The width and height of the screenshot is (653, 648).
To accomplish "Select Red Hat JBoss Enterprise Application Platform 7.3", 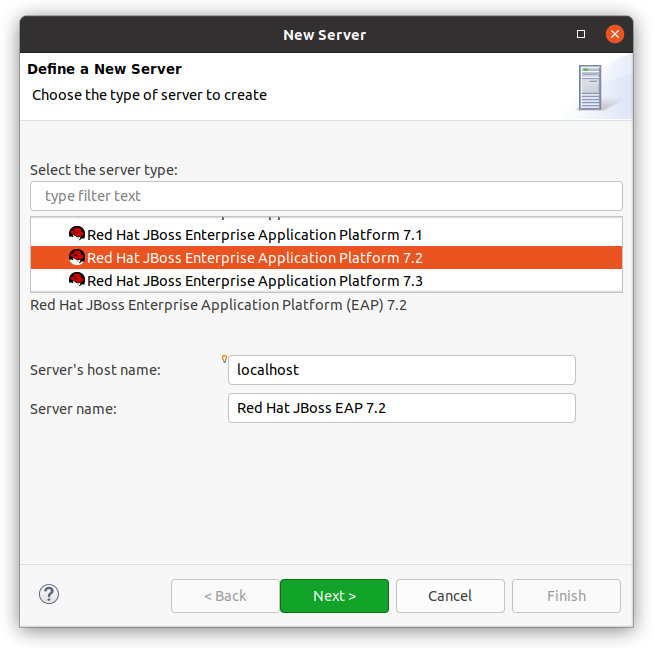I will (x=326, y=280).
